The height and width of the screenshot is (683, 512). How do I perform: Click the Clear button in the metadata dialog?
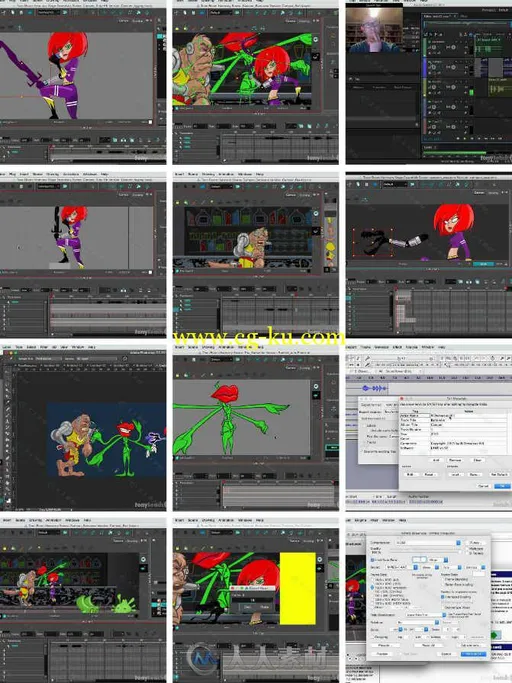click(478, 460)
